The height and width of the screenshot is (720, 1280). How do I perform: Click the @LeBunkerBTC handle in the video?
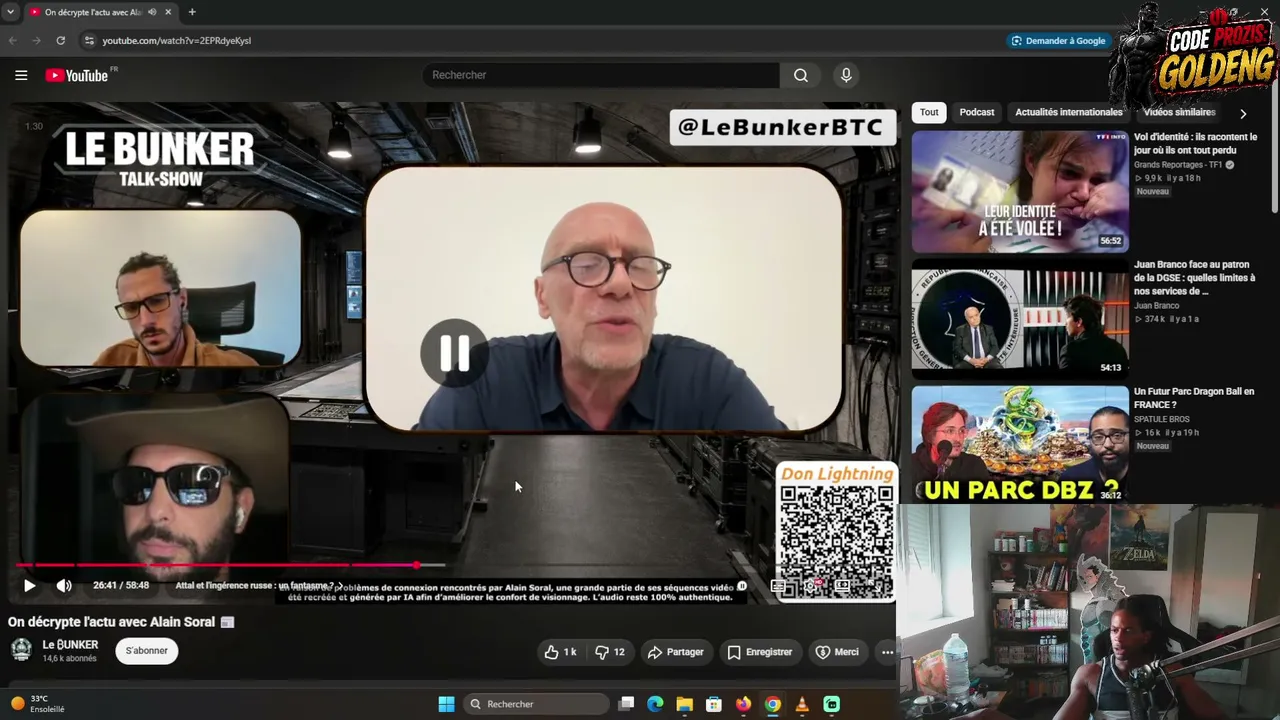[781, 127]
